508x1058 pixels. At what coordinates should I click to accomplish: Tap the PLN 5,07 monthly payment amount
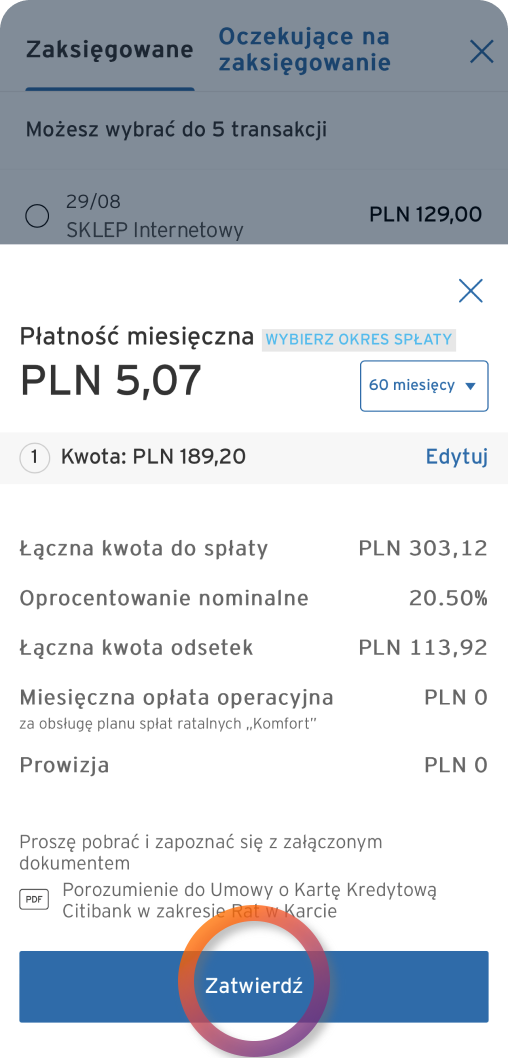111,380
